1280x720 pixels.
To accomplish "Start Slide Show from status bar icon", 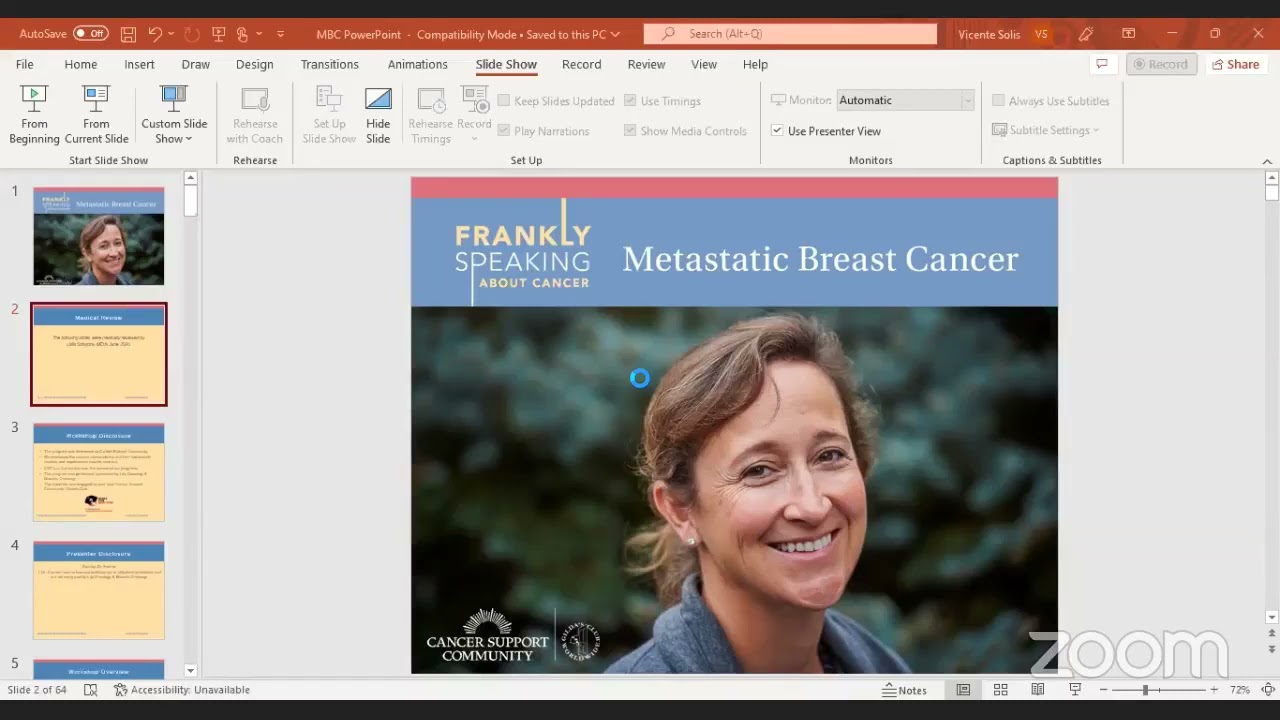I will 1075,690.
